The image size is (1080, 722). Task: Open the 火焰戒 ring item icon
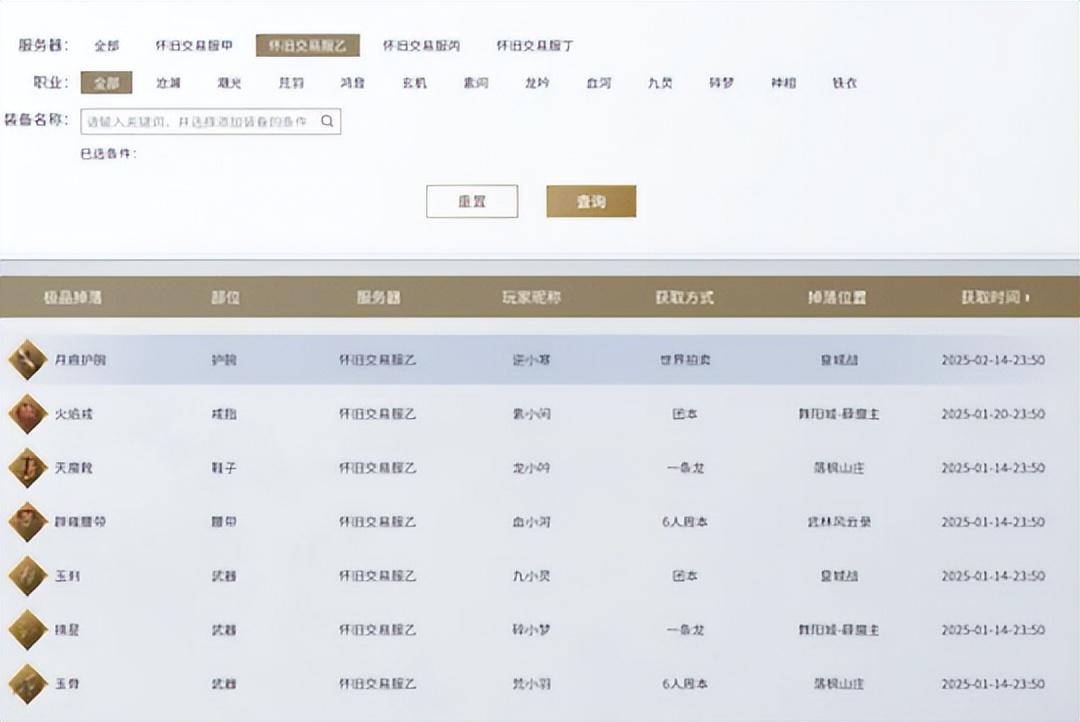pos(27,413)
